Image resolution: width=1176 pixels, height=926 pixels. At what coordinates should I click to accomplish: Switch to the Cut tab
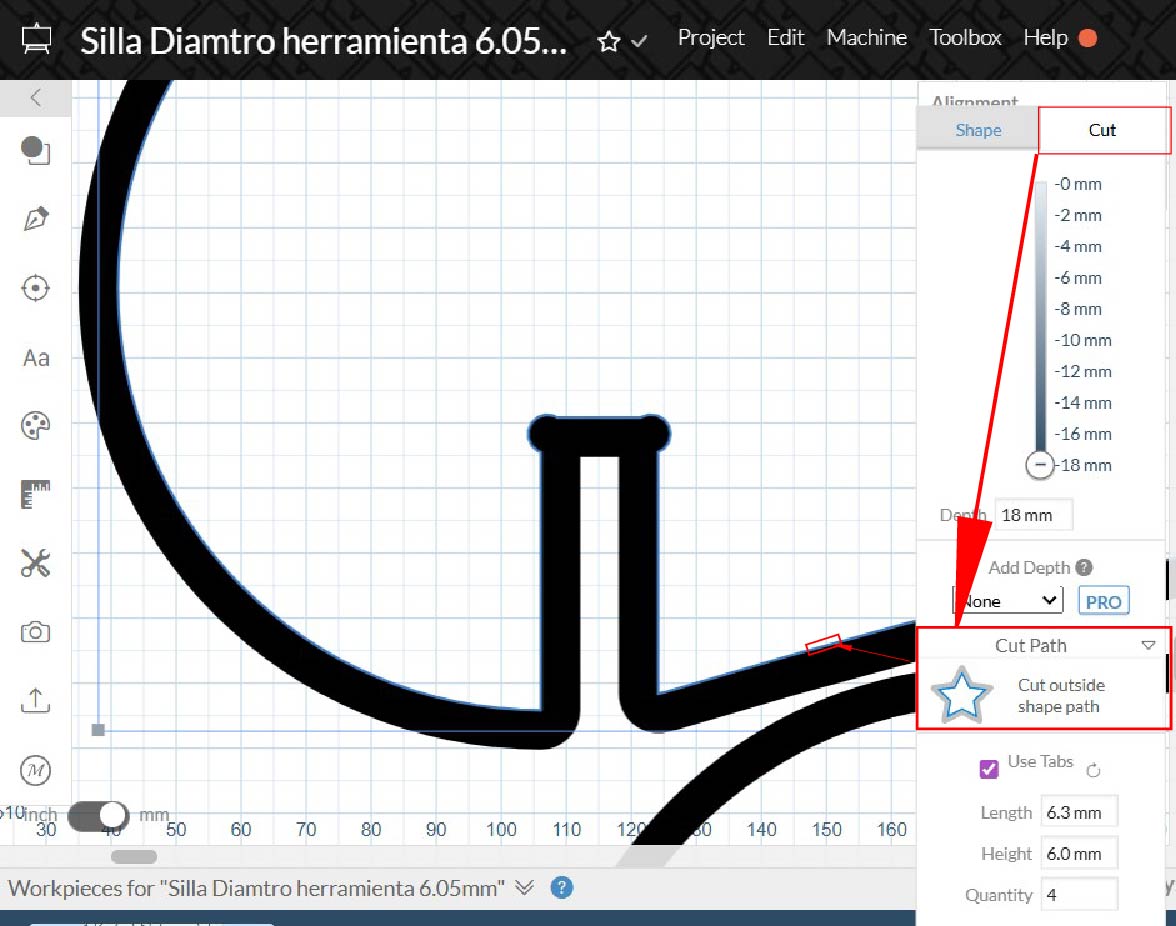[x=1102, y=130]
